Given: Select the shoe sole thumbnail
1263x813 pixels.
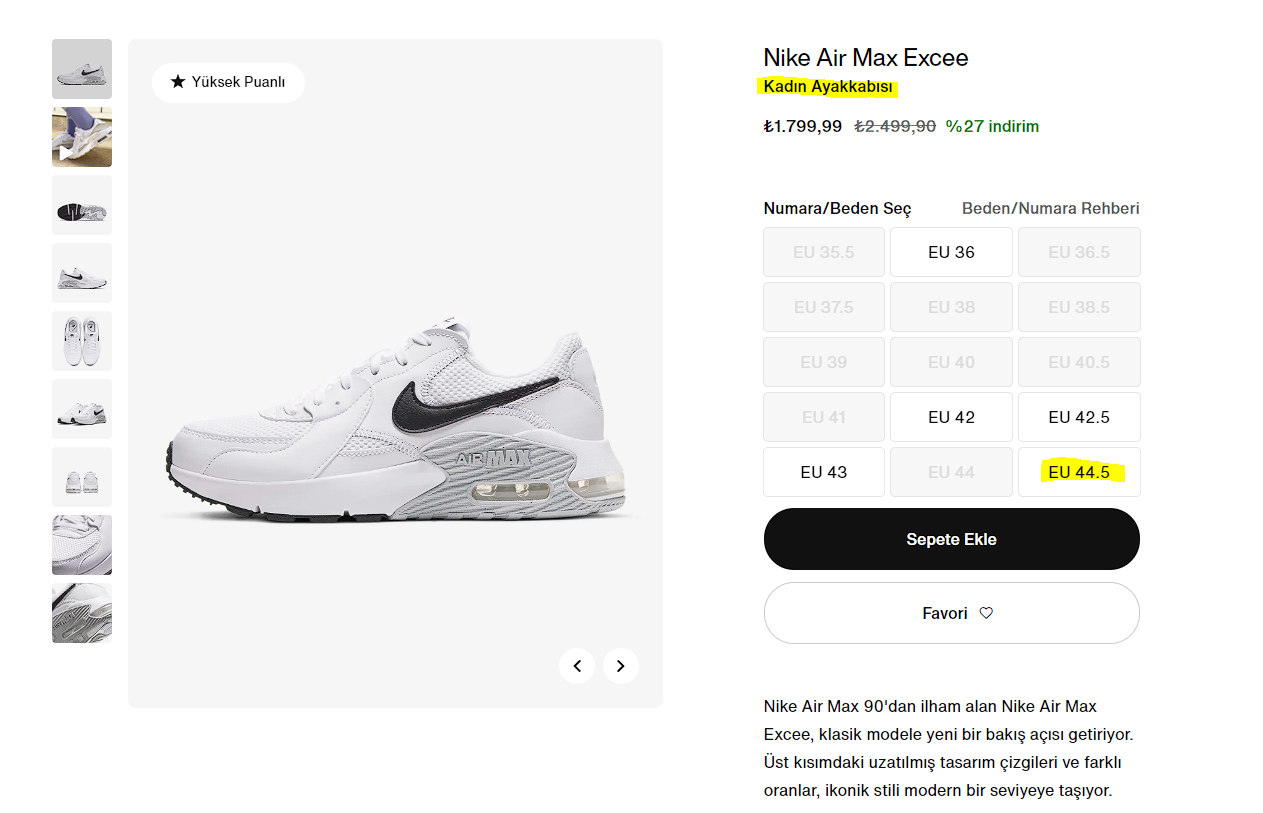Looking at the screenshot, I should 82,205.
